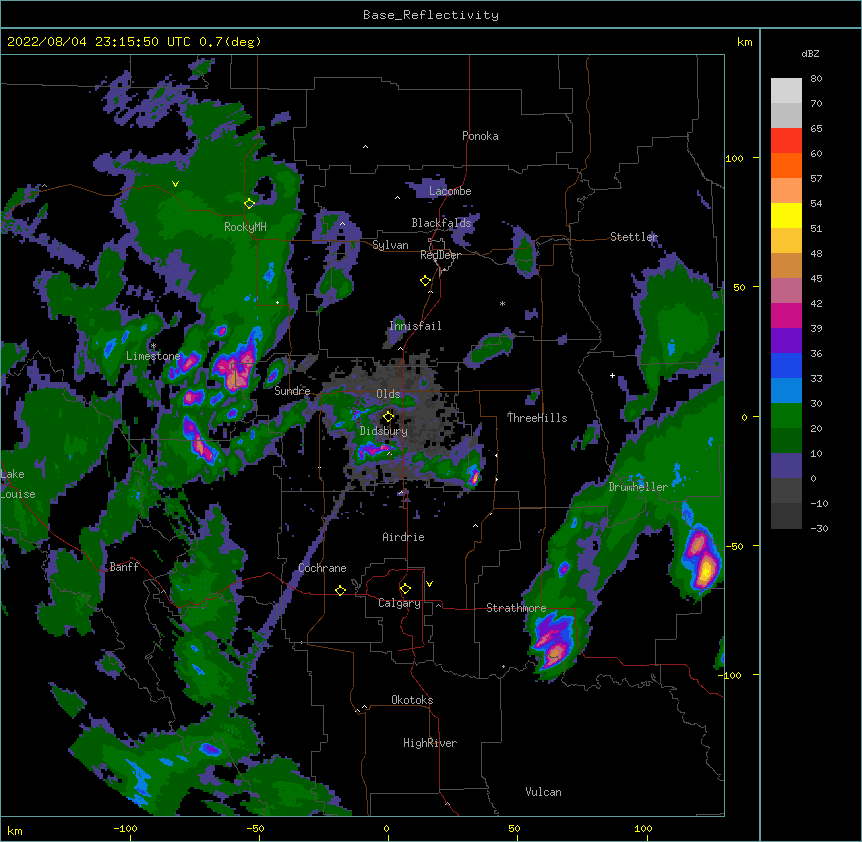Click the intense storm cell east of Drumheller

701,561
